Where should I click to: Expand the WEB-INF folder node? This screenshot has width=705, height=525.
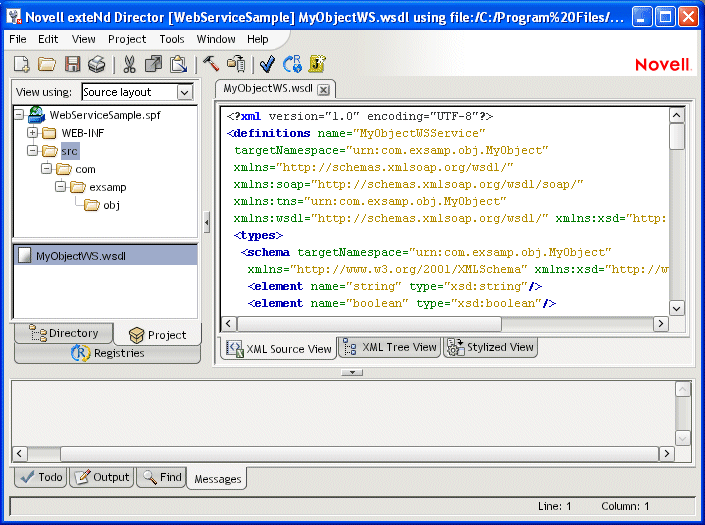point(32,133)
